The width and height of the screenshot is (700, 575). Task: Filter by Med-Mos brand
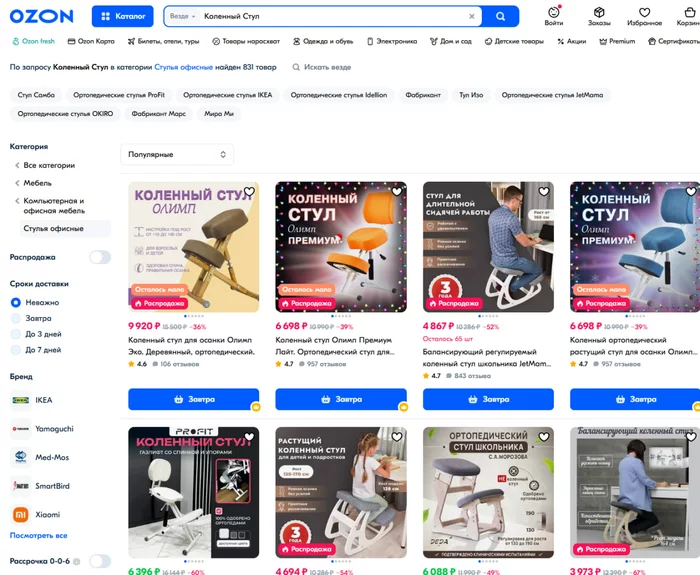40,457
